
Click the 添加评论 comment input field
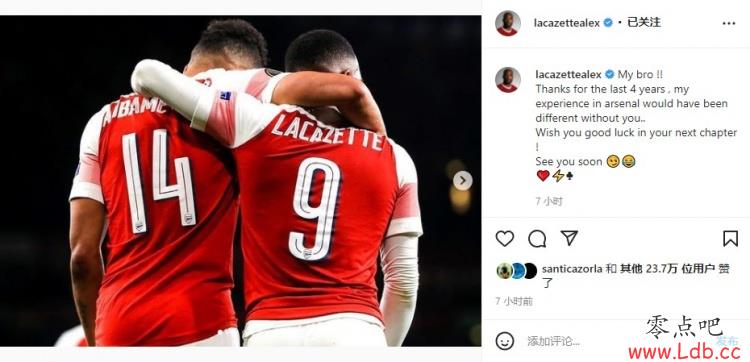point(617,341)
